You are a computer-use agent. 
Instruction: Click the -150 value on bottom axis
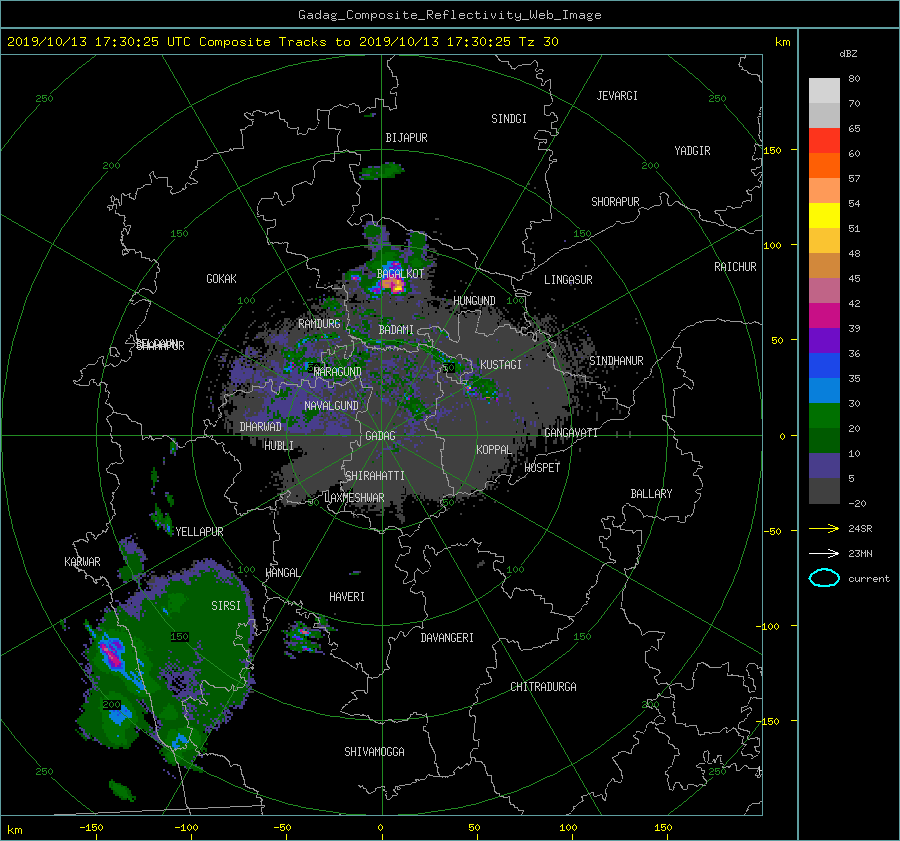(91, 828)
